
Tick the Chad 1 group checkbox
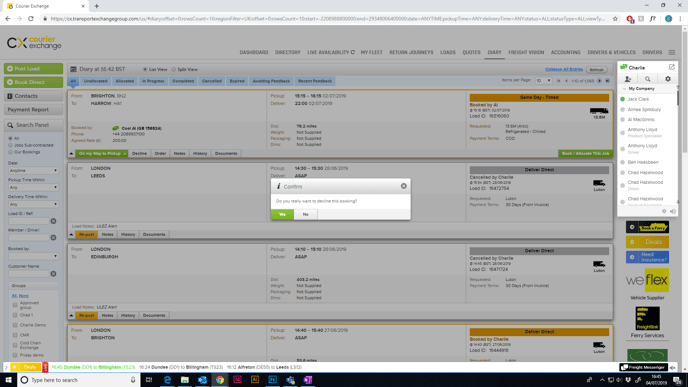pos(15,315)
